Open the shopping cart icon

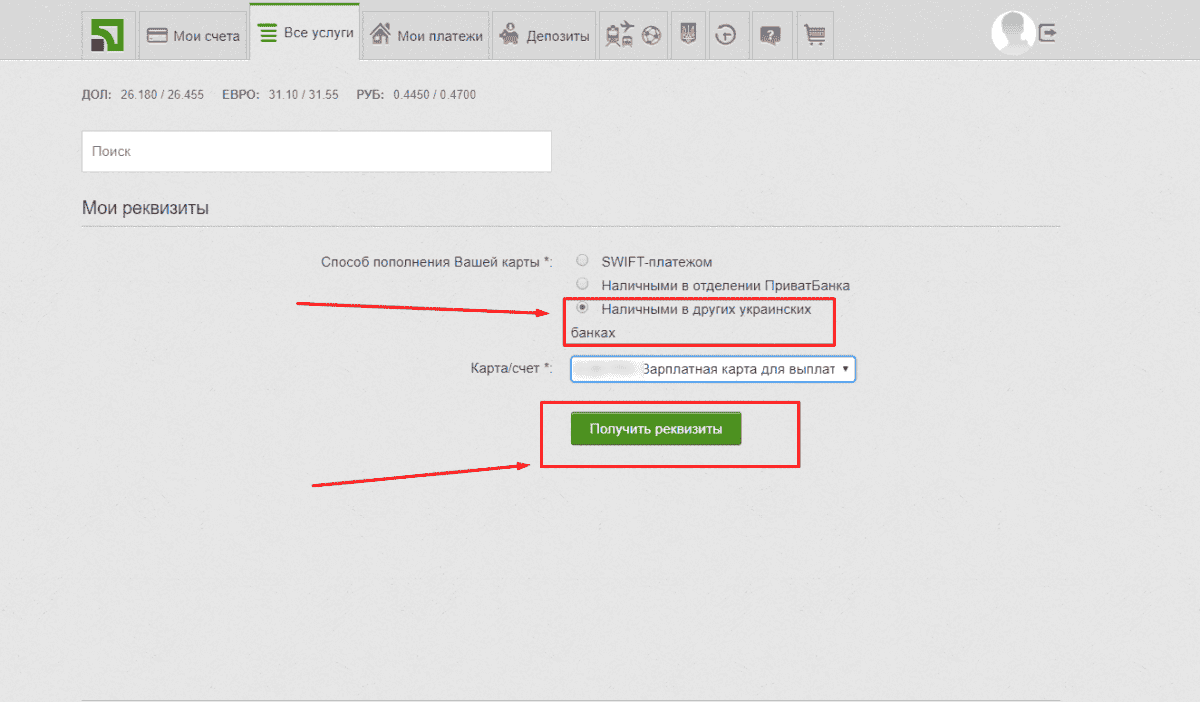point(815,35)
